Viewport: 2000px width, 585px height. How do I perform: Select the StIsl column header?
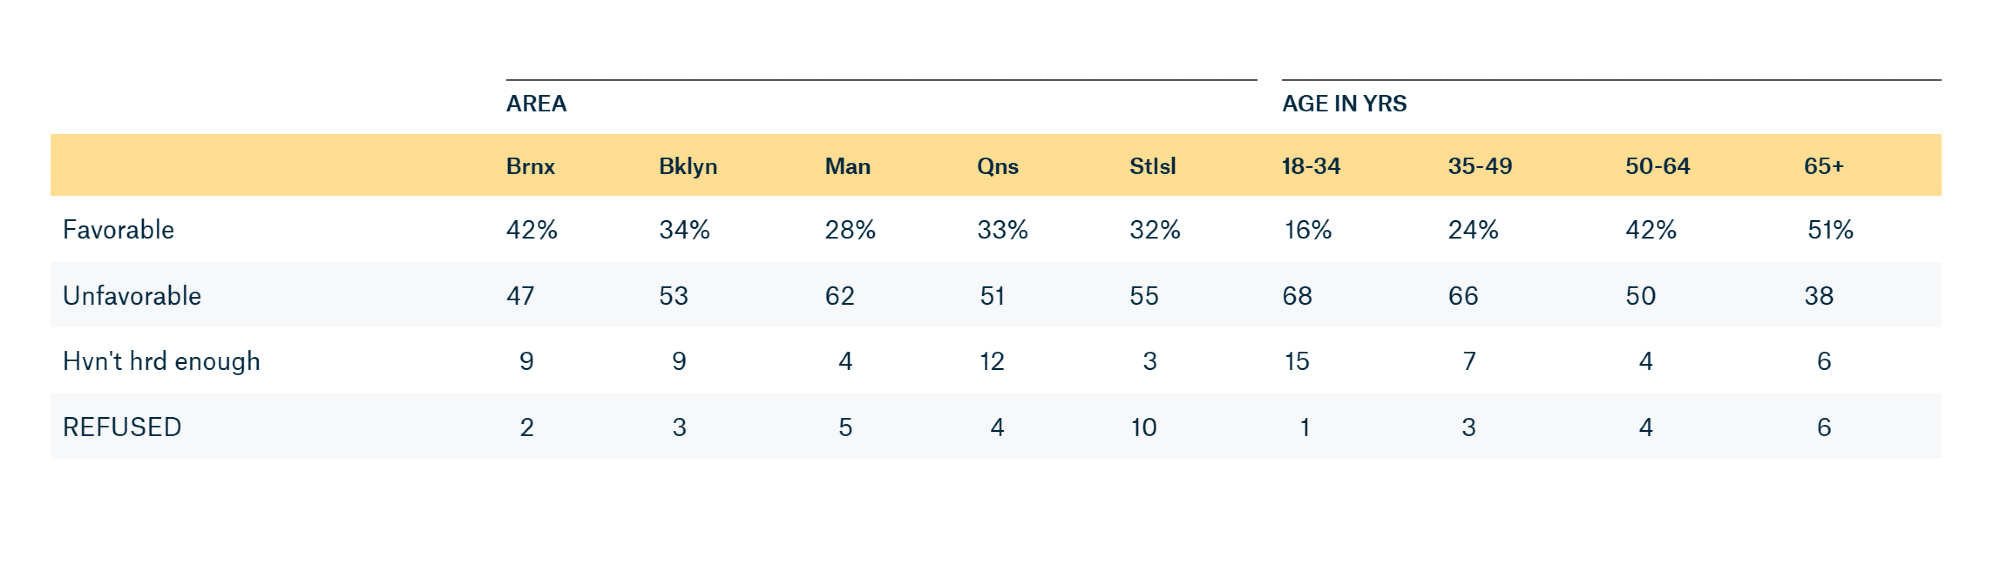click(1152, 166)
